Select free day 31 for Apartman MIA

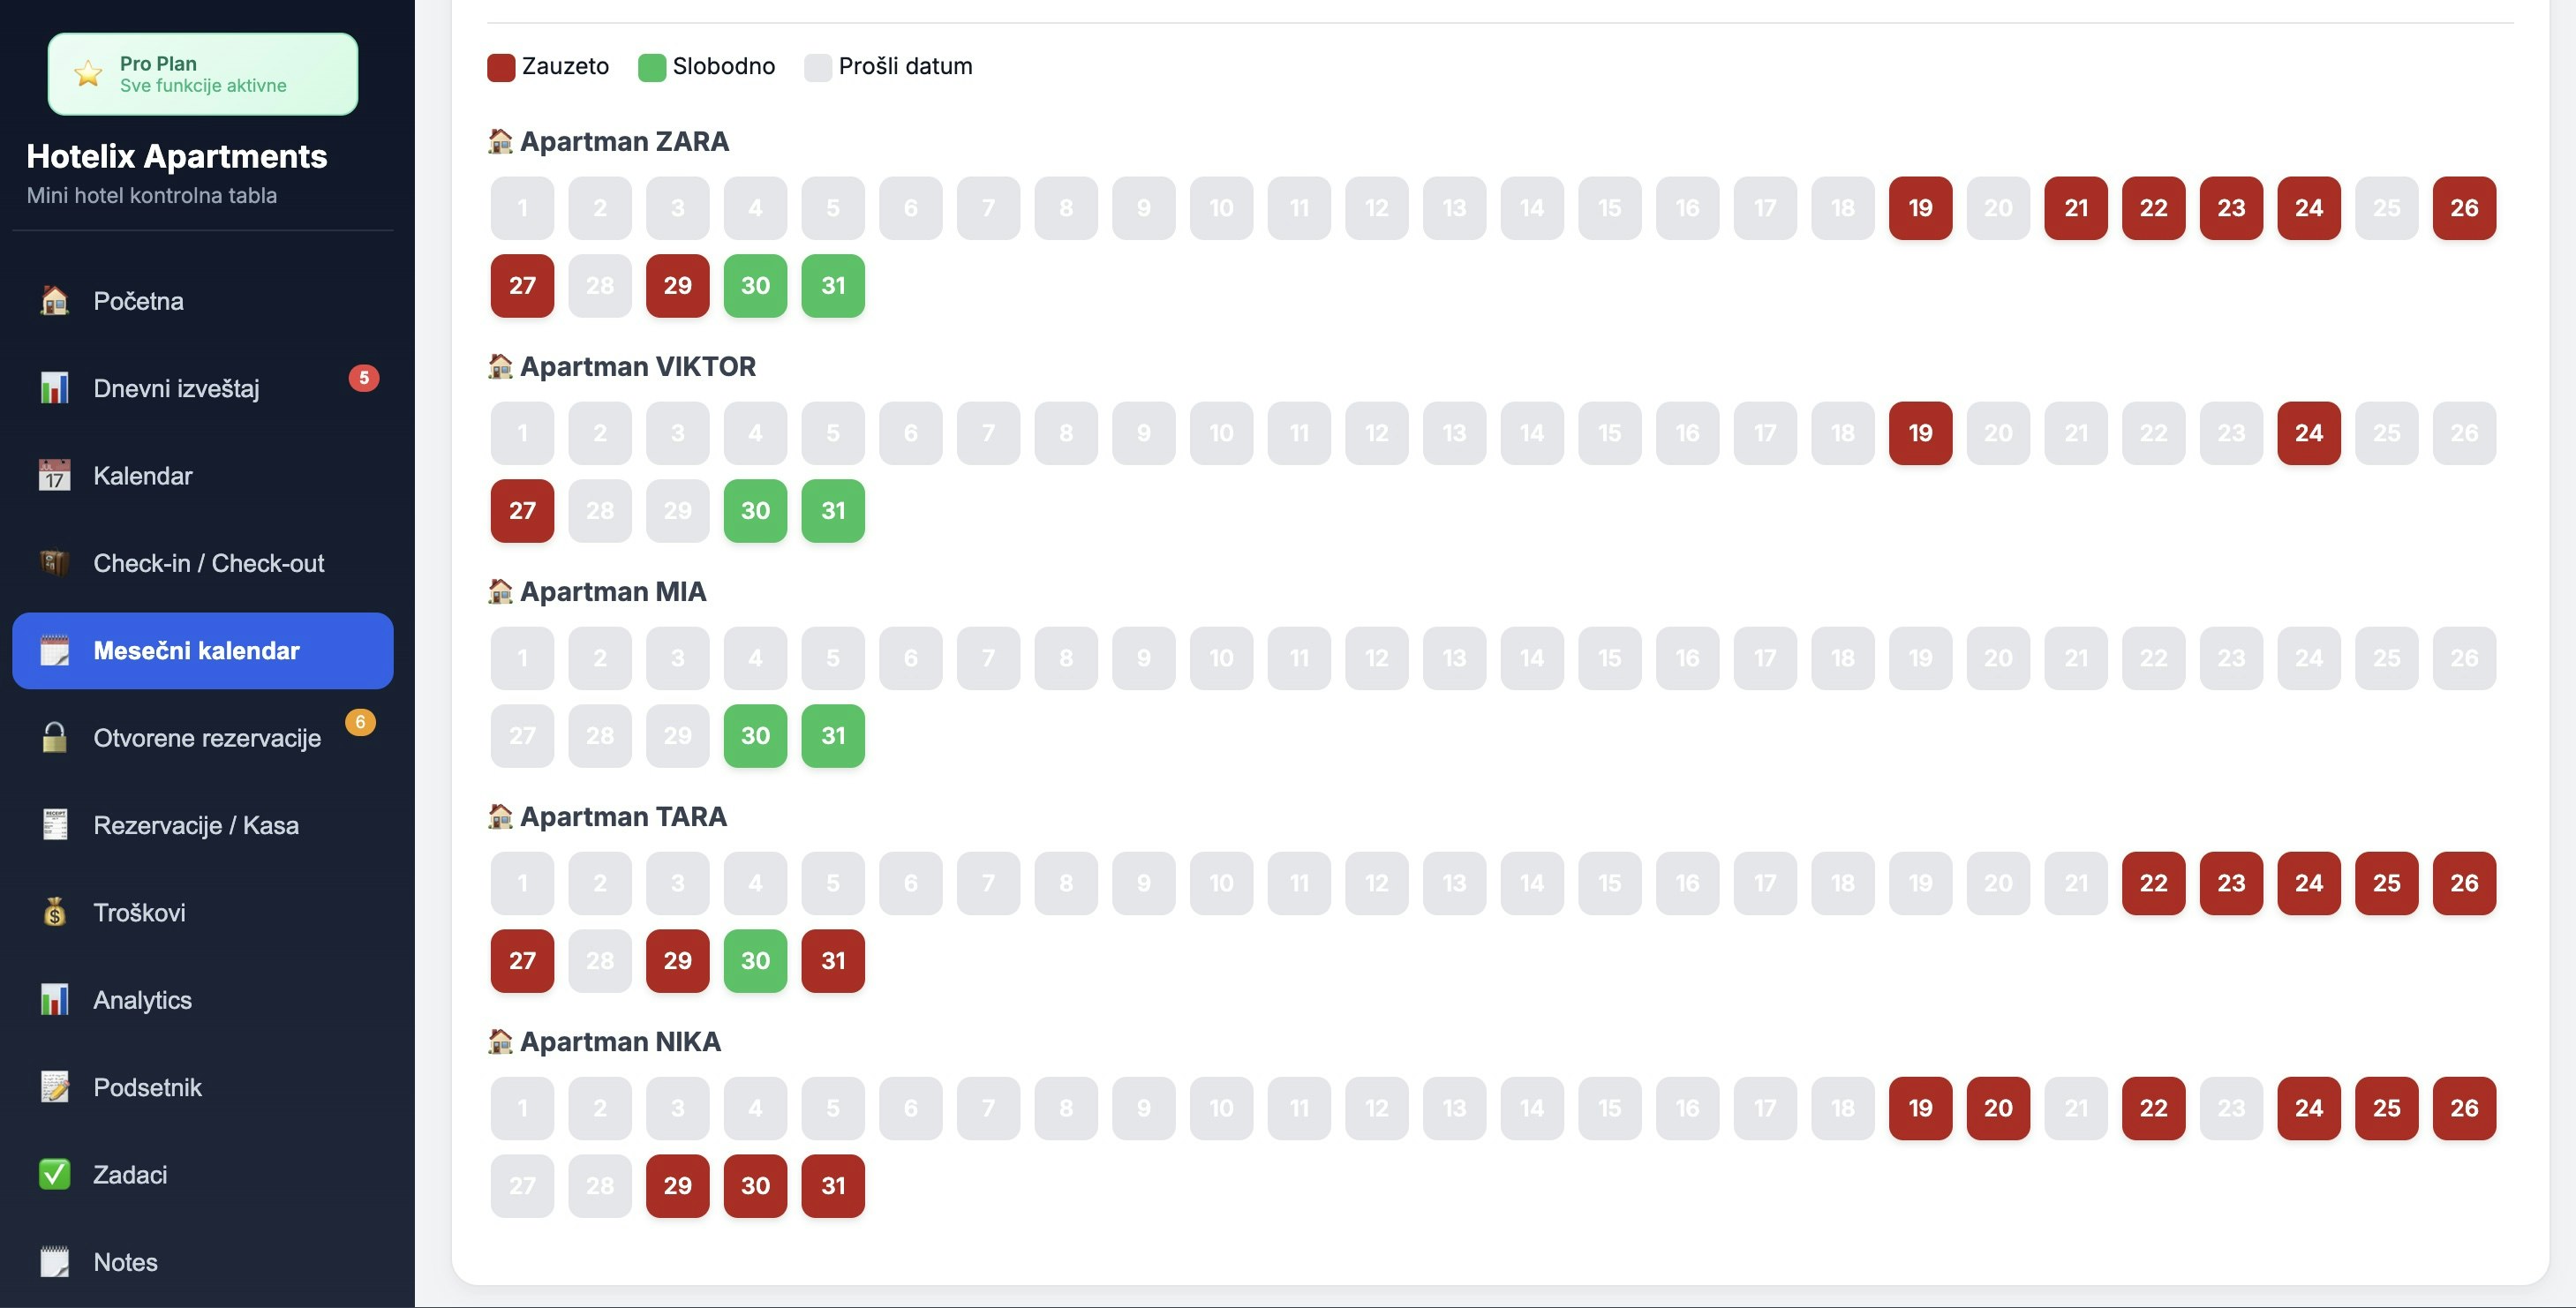[x=833, y=736]
